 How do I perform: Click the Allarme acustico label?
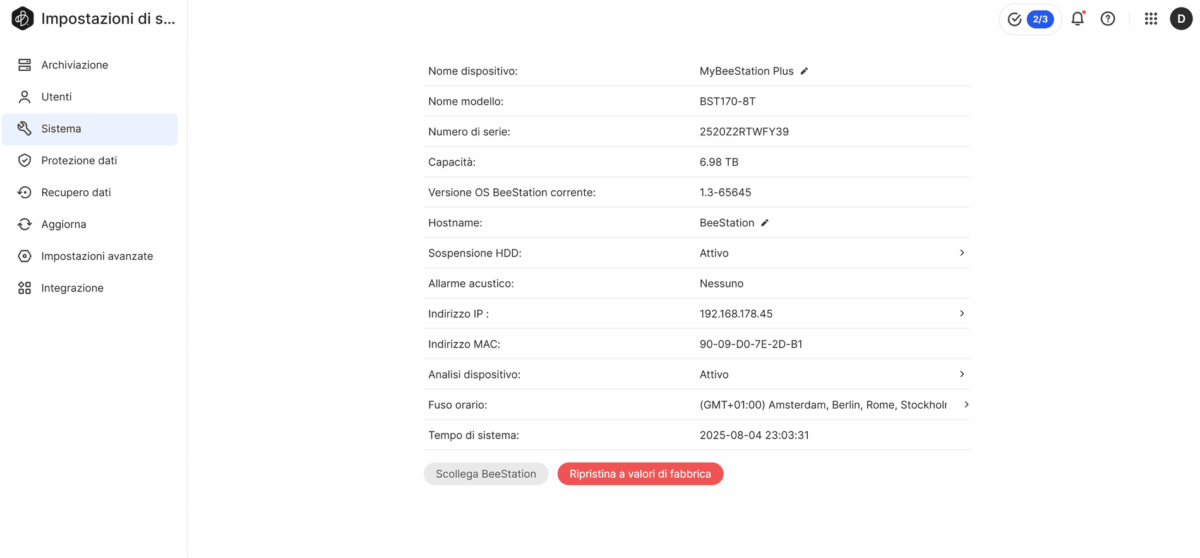pos(471,283)
